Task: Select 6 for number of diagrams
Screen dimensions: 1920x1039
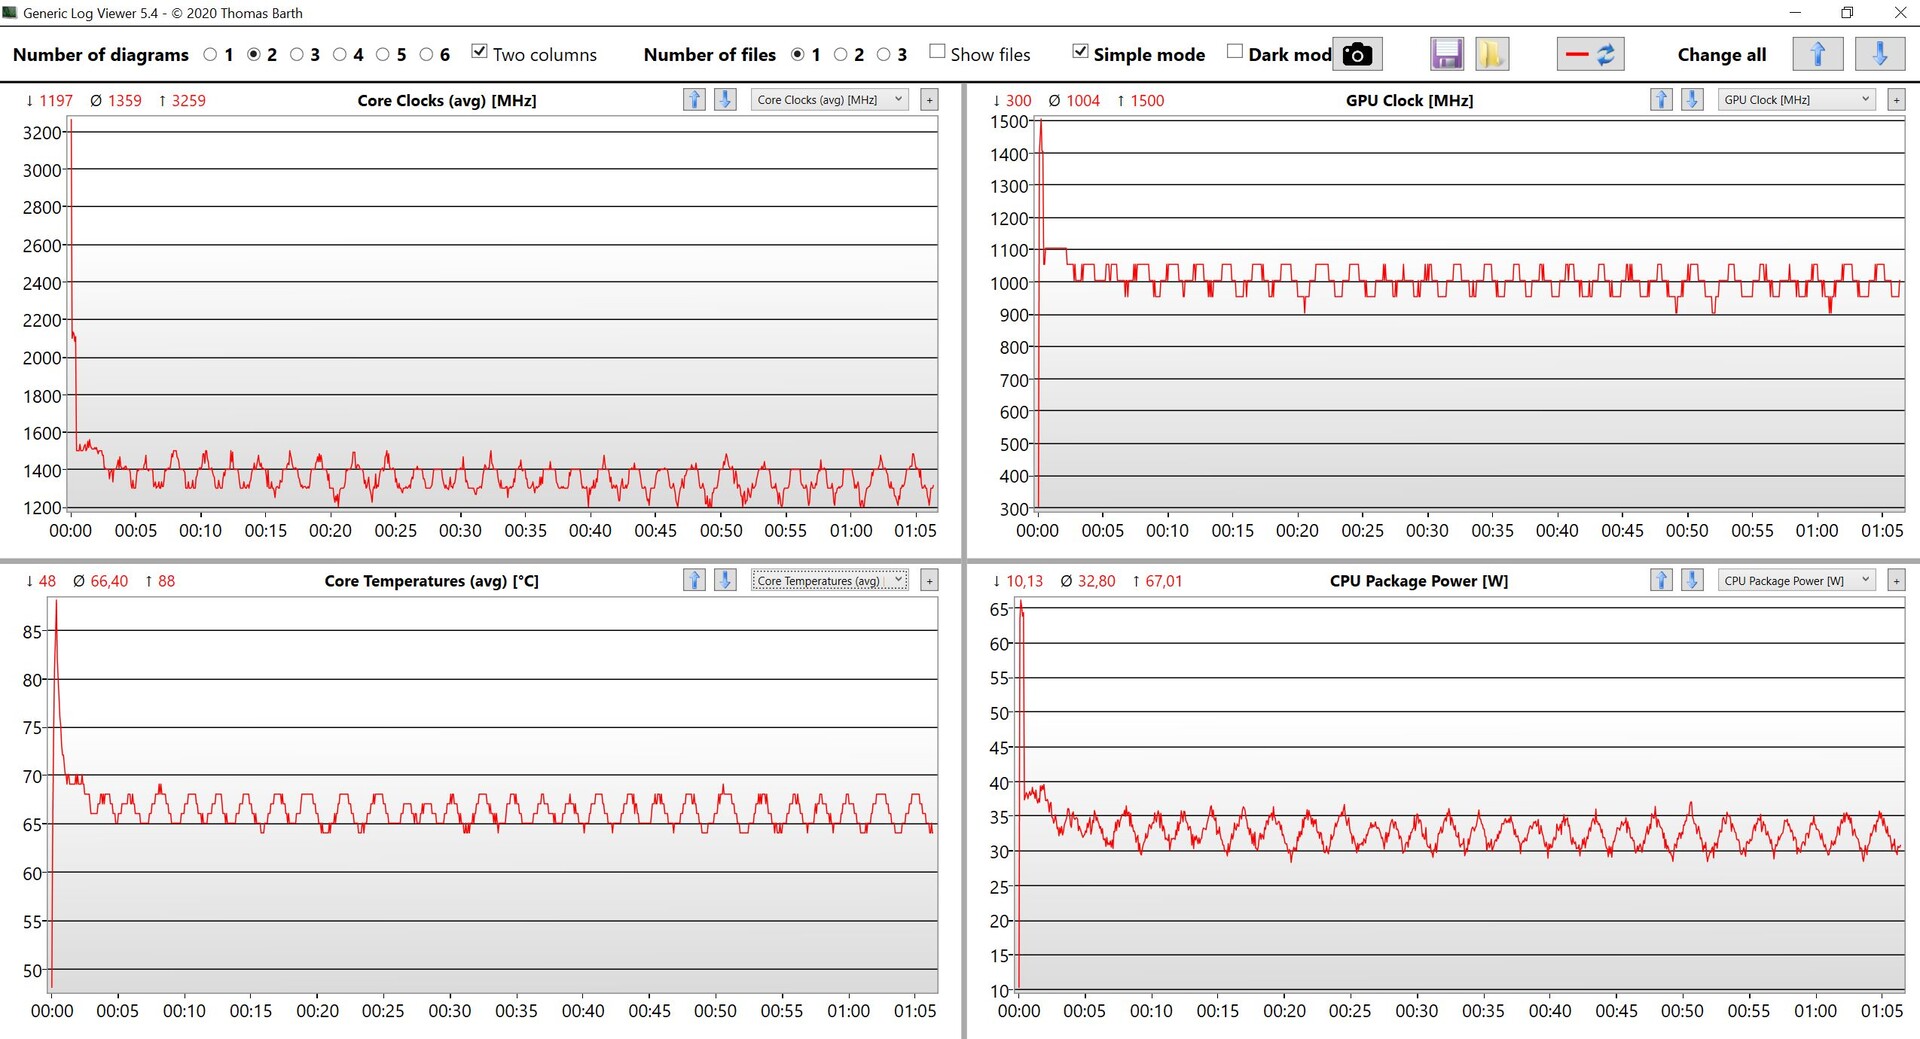Action: (x=427, y=54)
